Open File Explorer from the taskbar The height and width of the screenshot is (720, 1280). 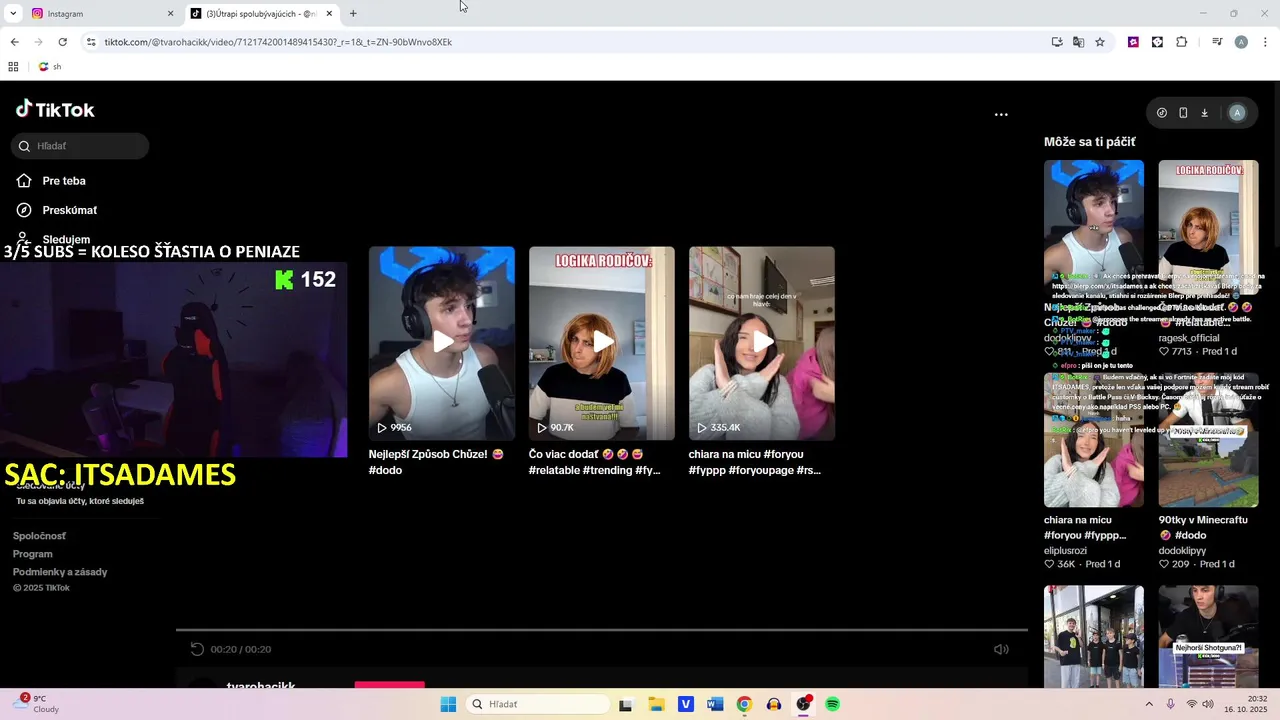(x=656, y=704)
